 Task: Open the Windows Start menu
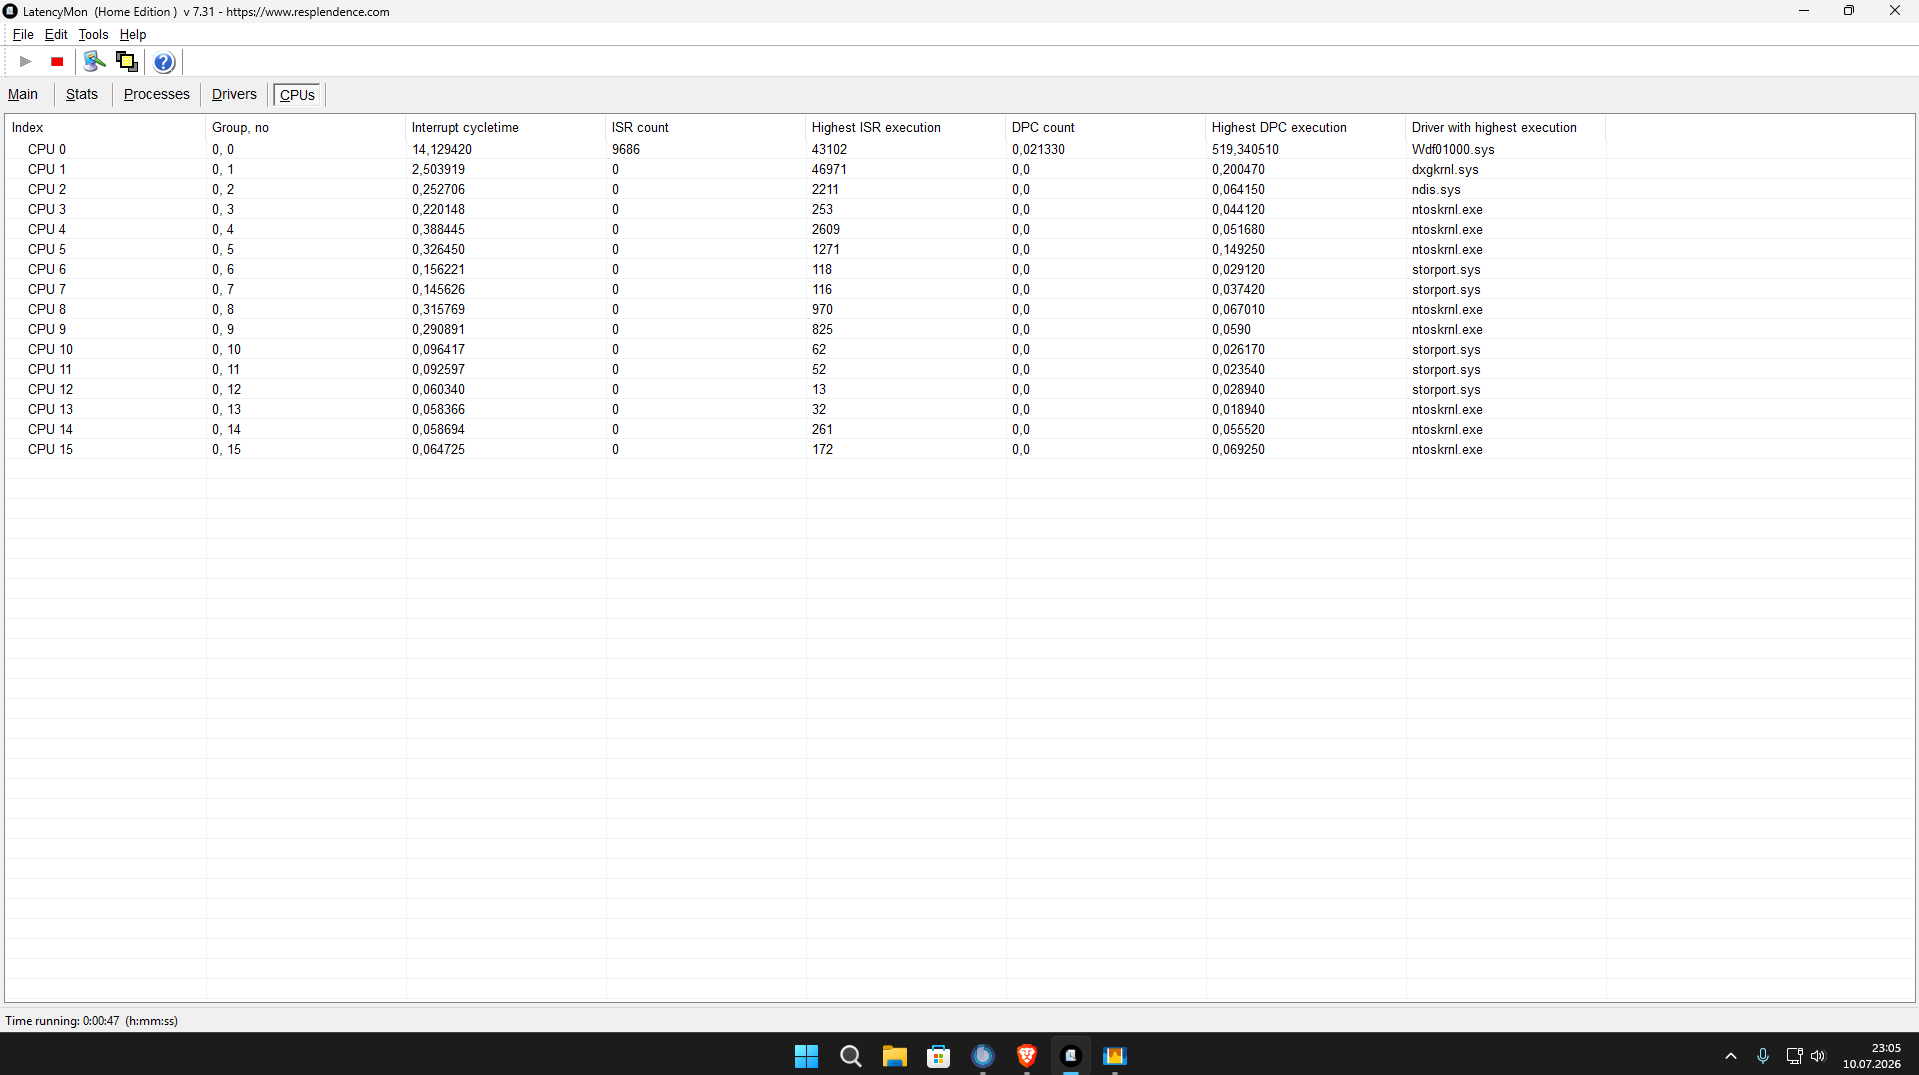(806, 1056)
